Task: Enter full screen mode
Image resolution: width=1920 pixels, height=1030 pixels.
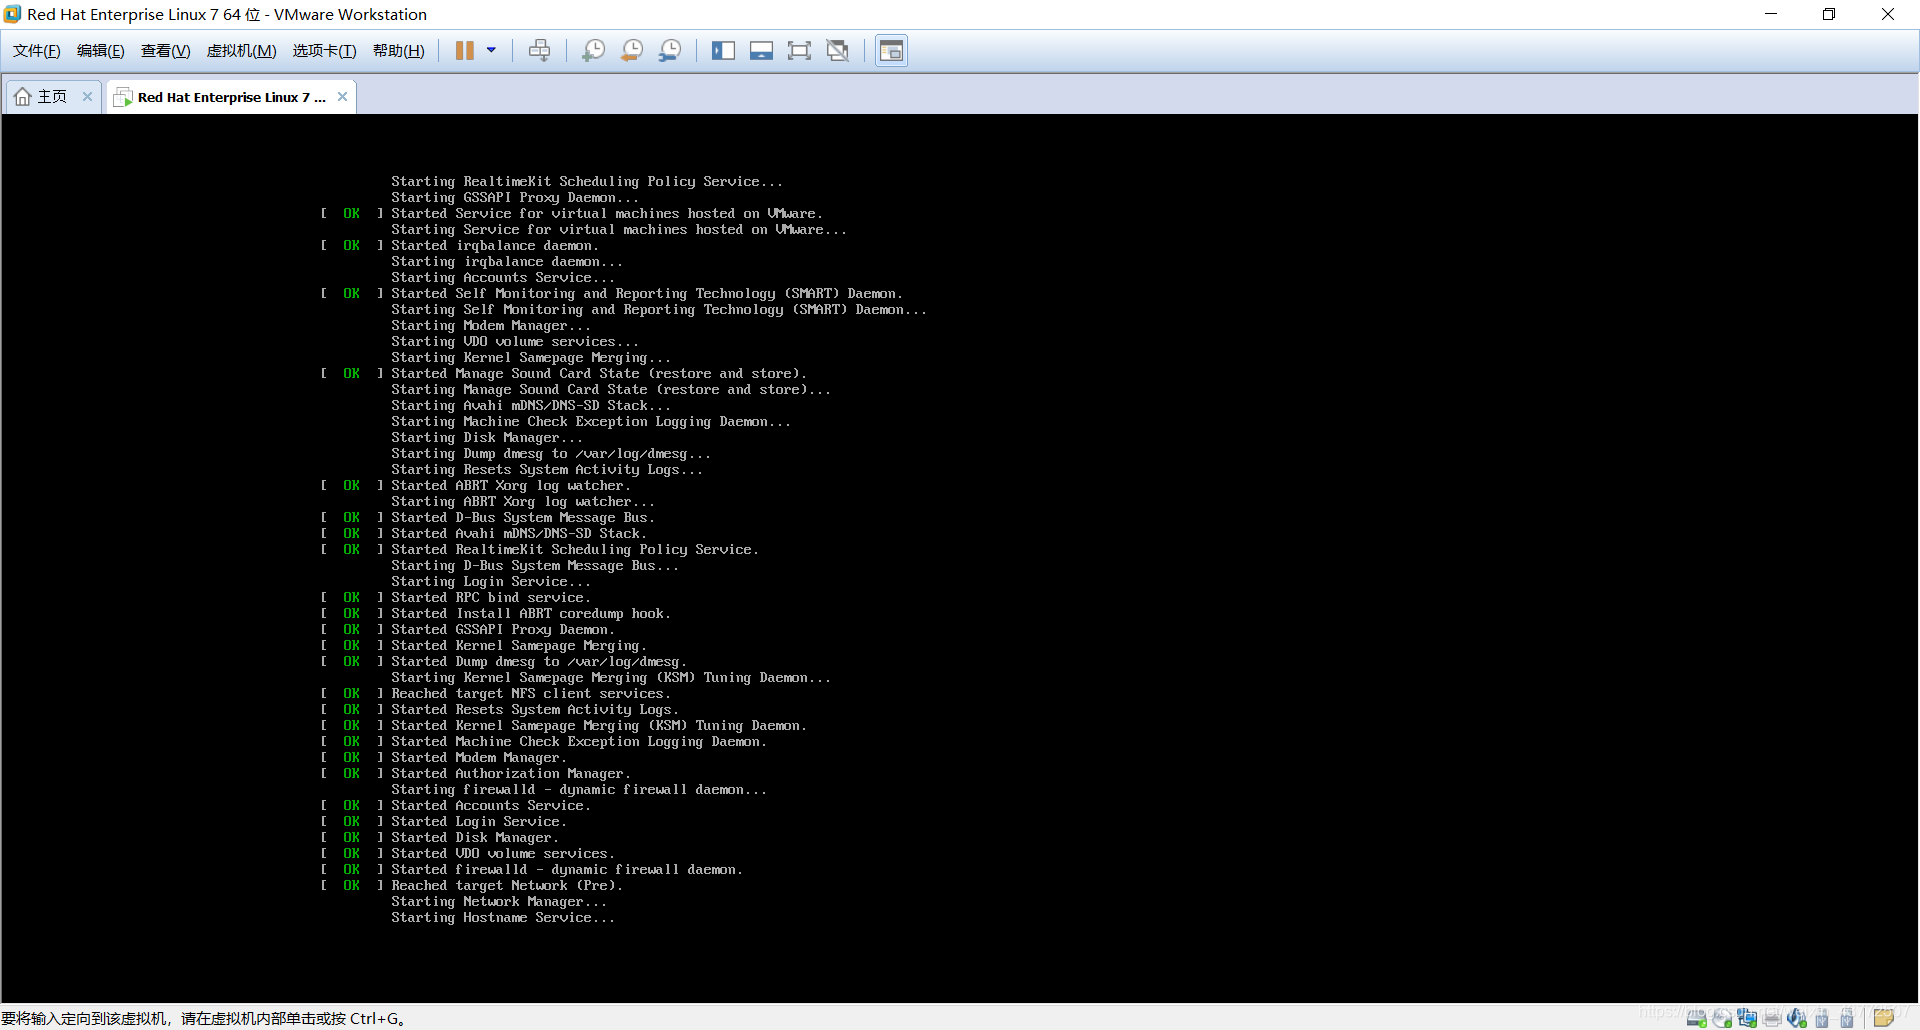Action: point(799,51)
